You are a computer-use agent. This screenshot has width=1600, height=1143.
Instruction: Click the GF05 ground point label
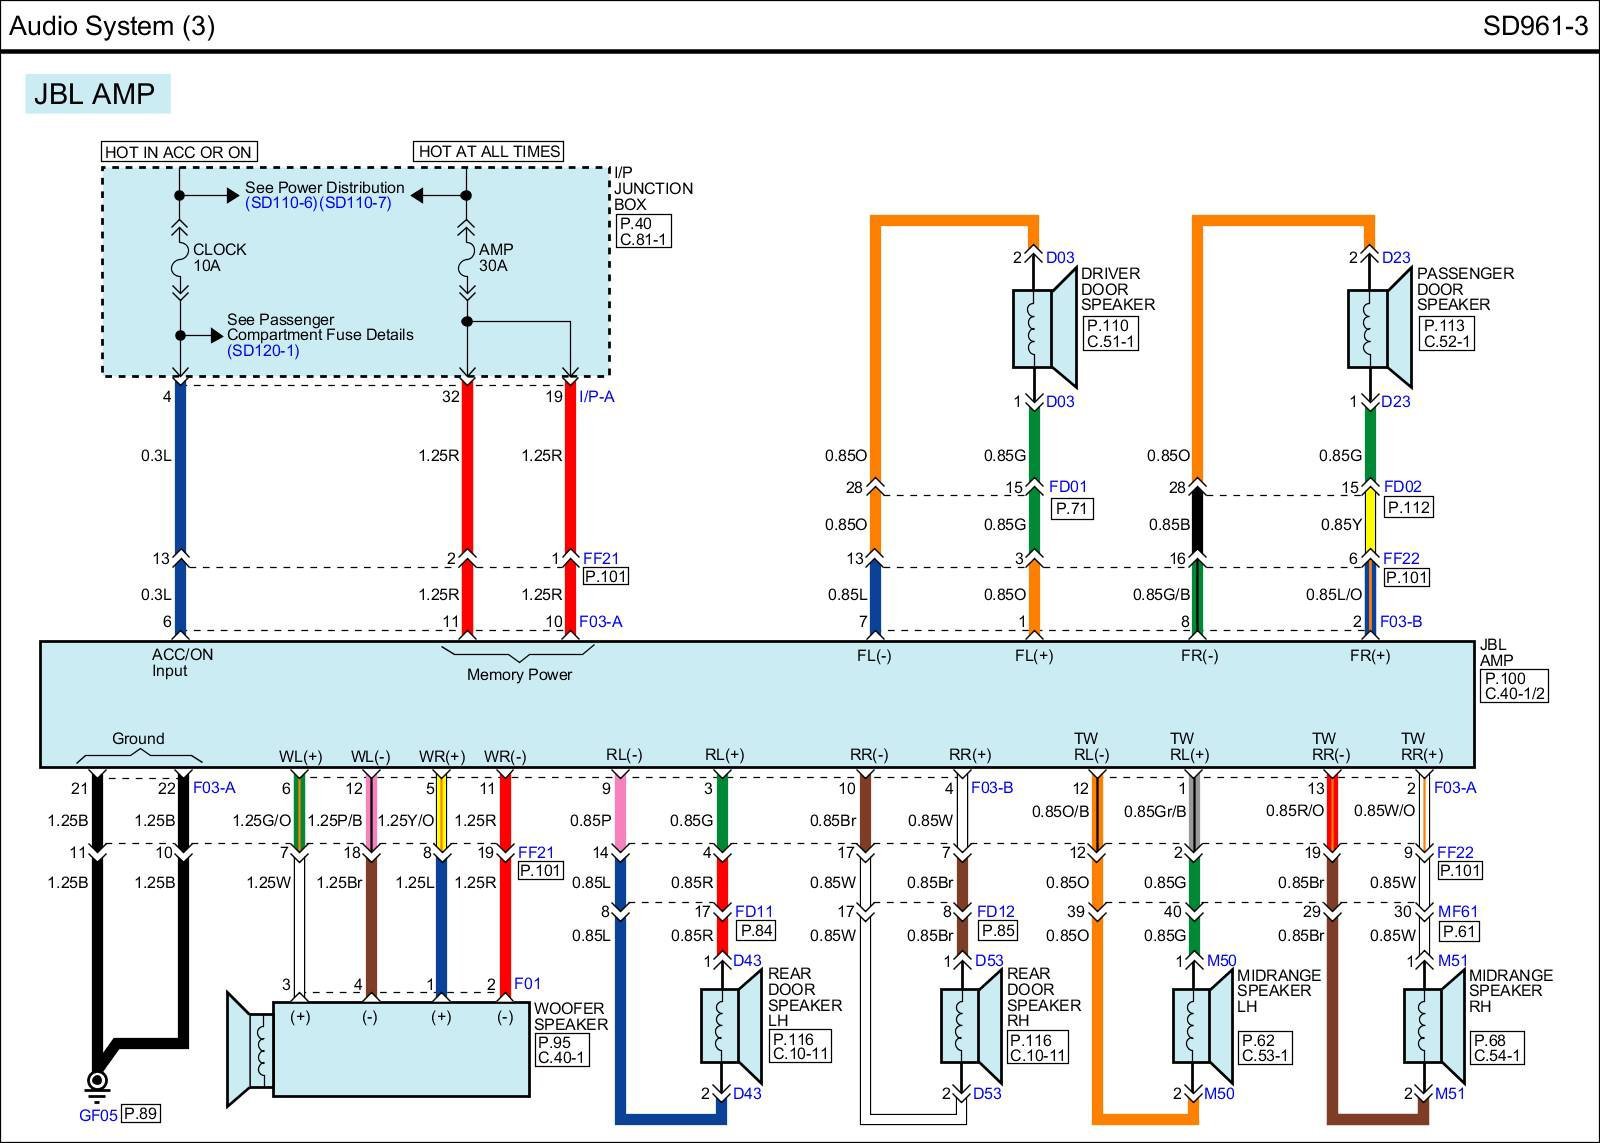(x=98, y=1115)
